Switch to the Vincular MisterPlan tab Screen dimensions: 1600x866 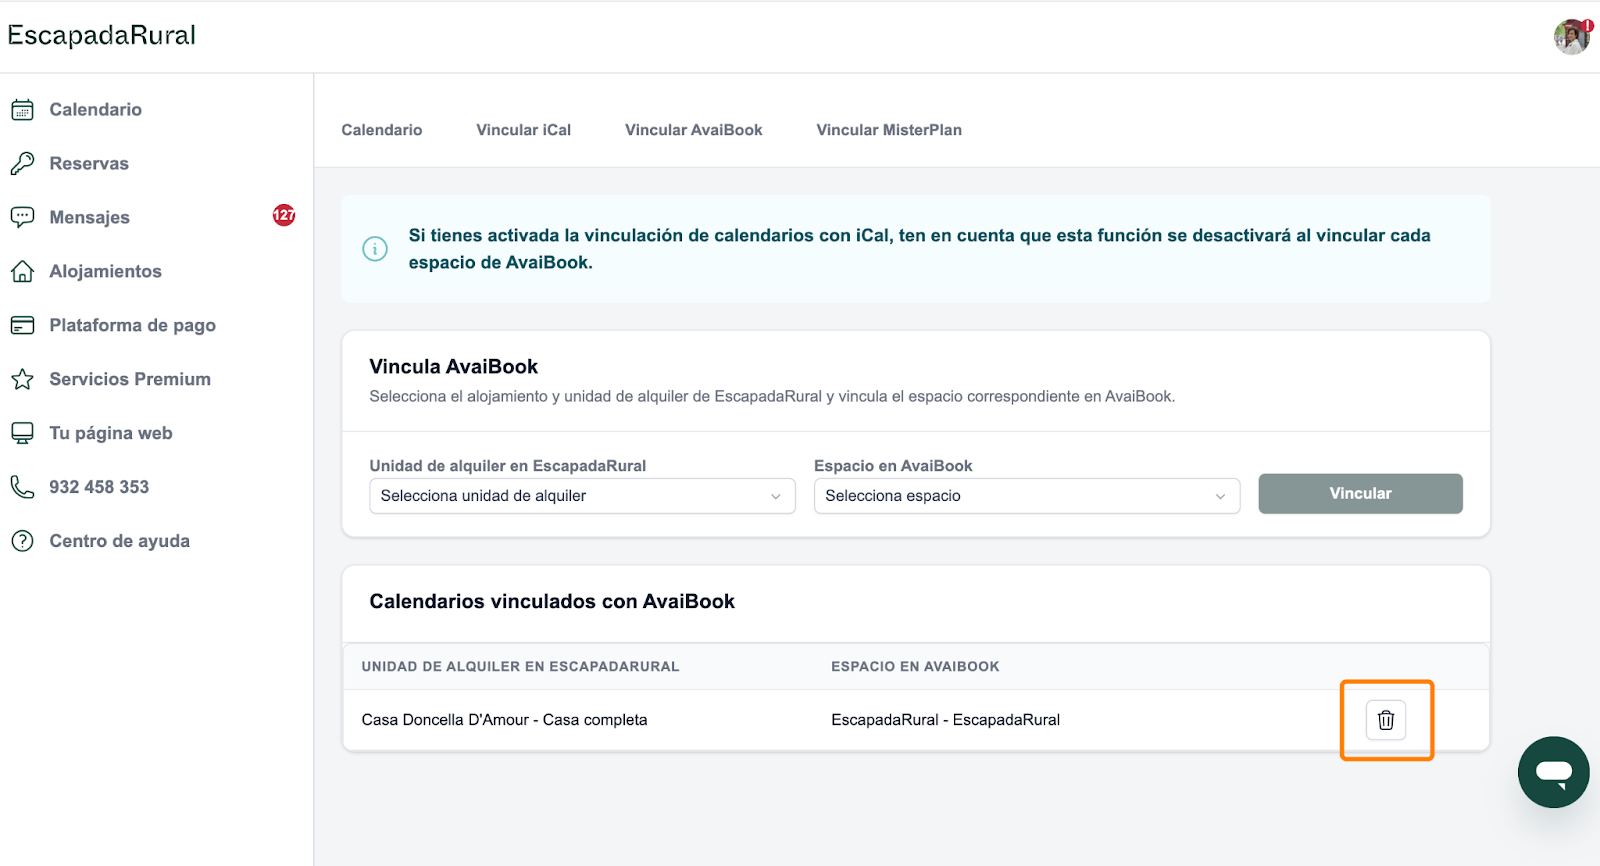click(x=889, y=130)
